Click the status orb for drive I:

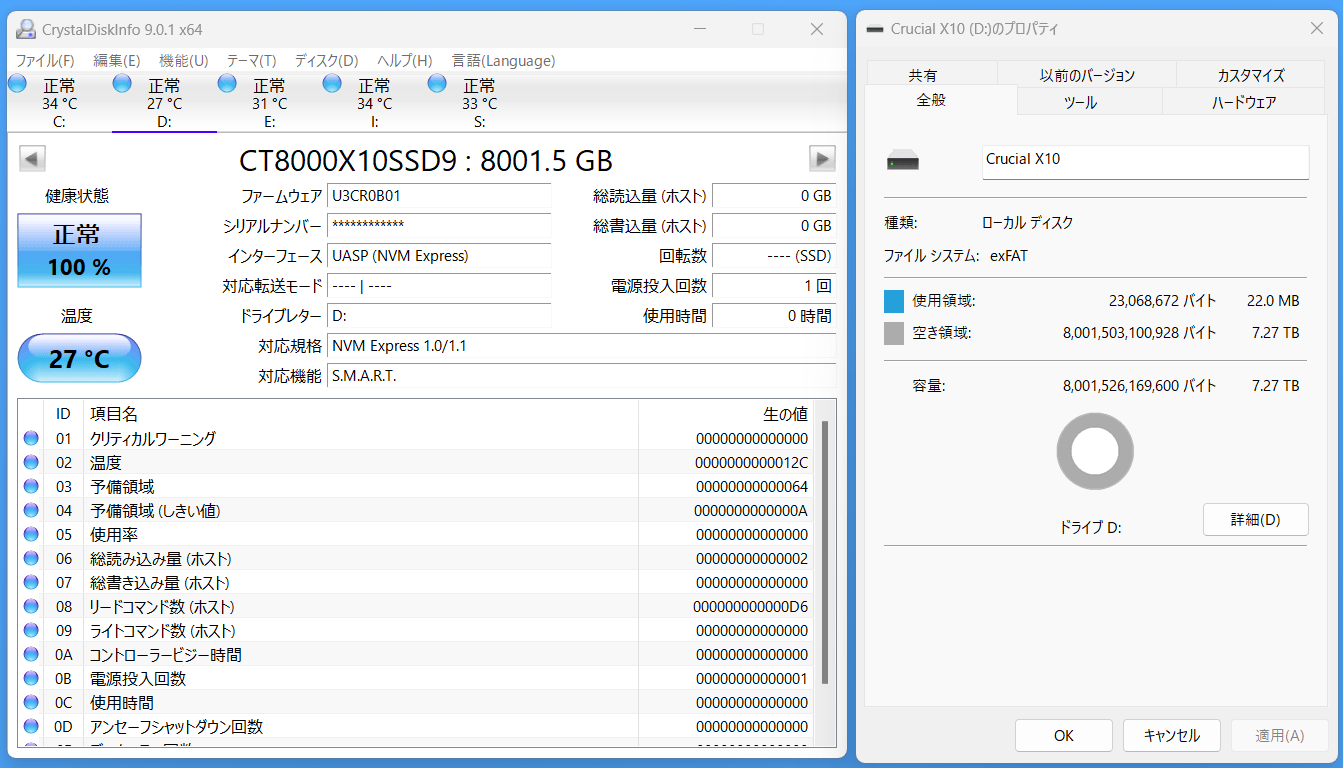pyautogui.click(x=332, y=84)
